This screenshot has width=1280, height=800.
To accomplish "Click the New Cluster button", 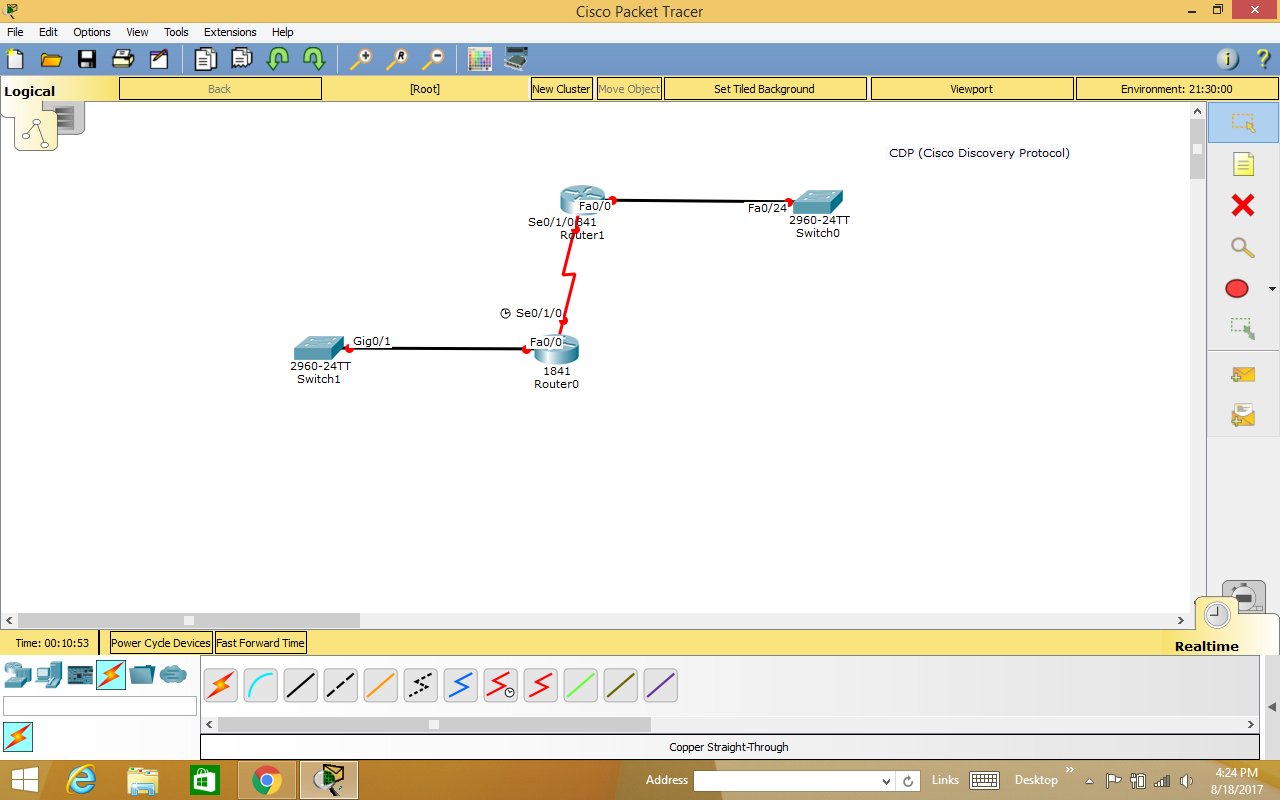I will (561, 89).
